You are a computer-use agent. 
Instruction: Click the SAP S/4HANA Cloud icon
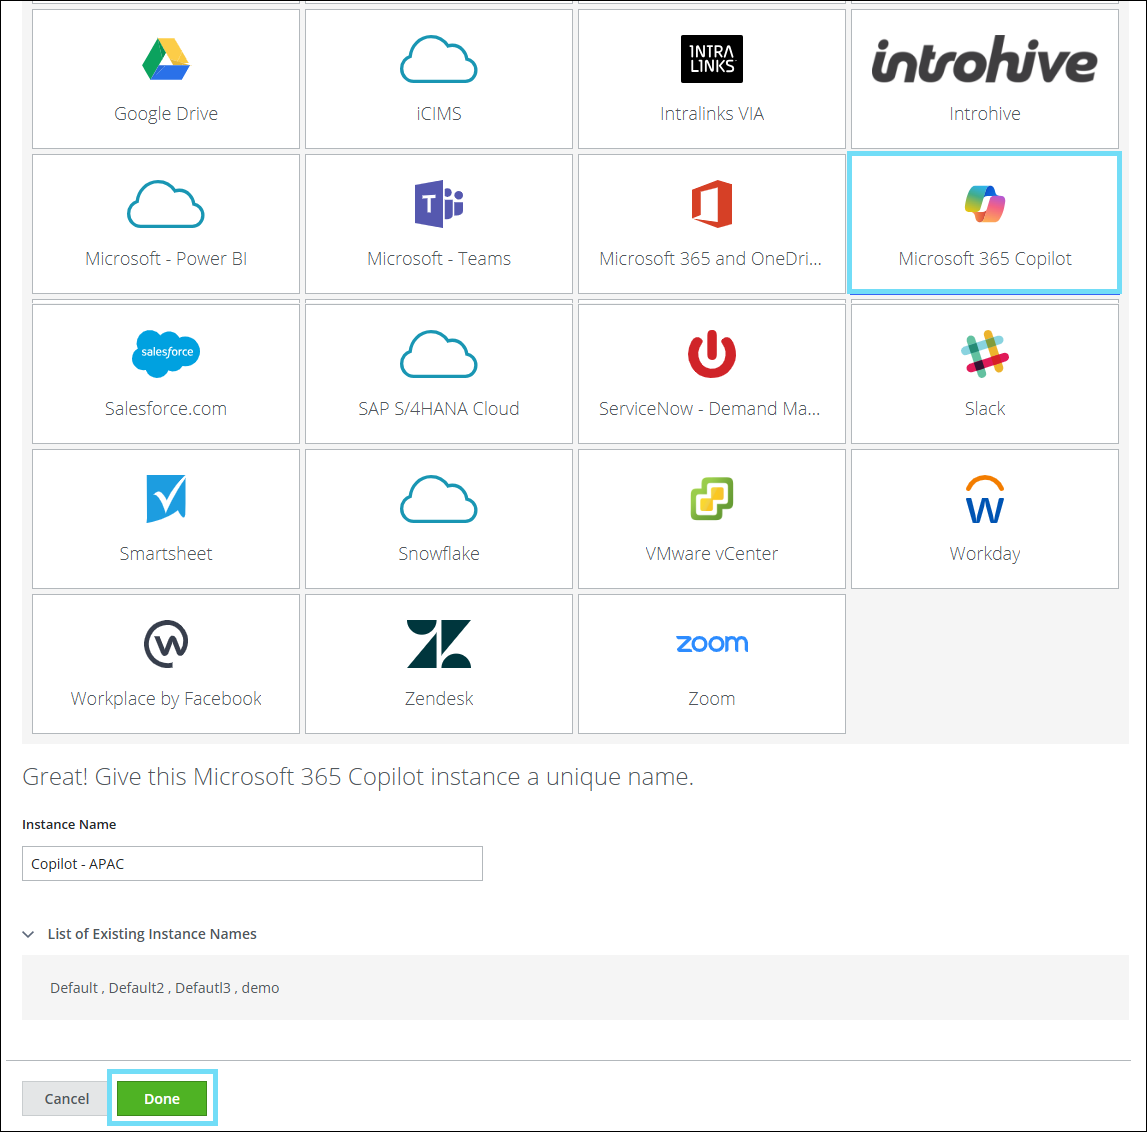[439, 354]
